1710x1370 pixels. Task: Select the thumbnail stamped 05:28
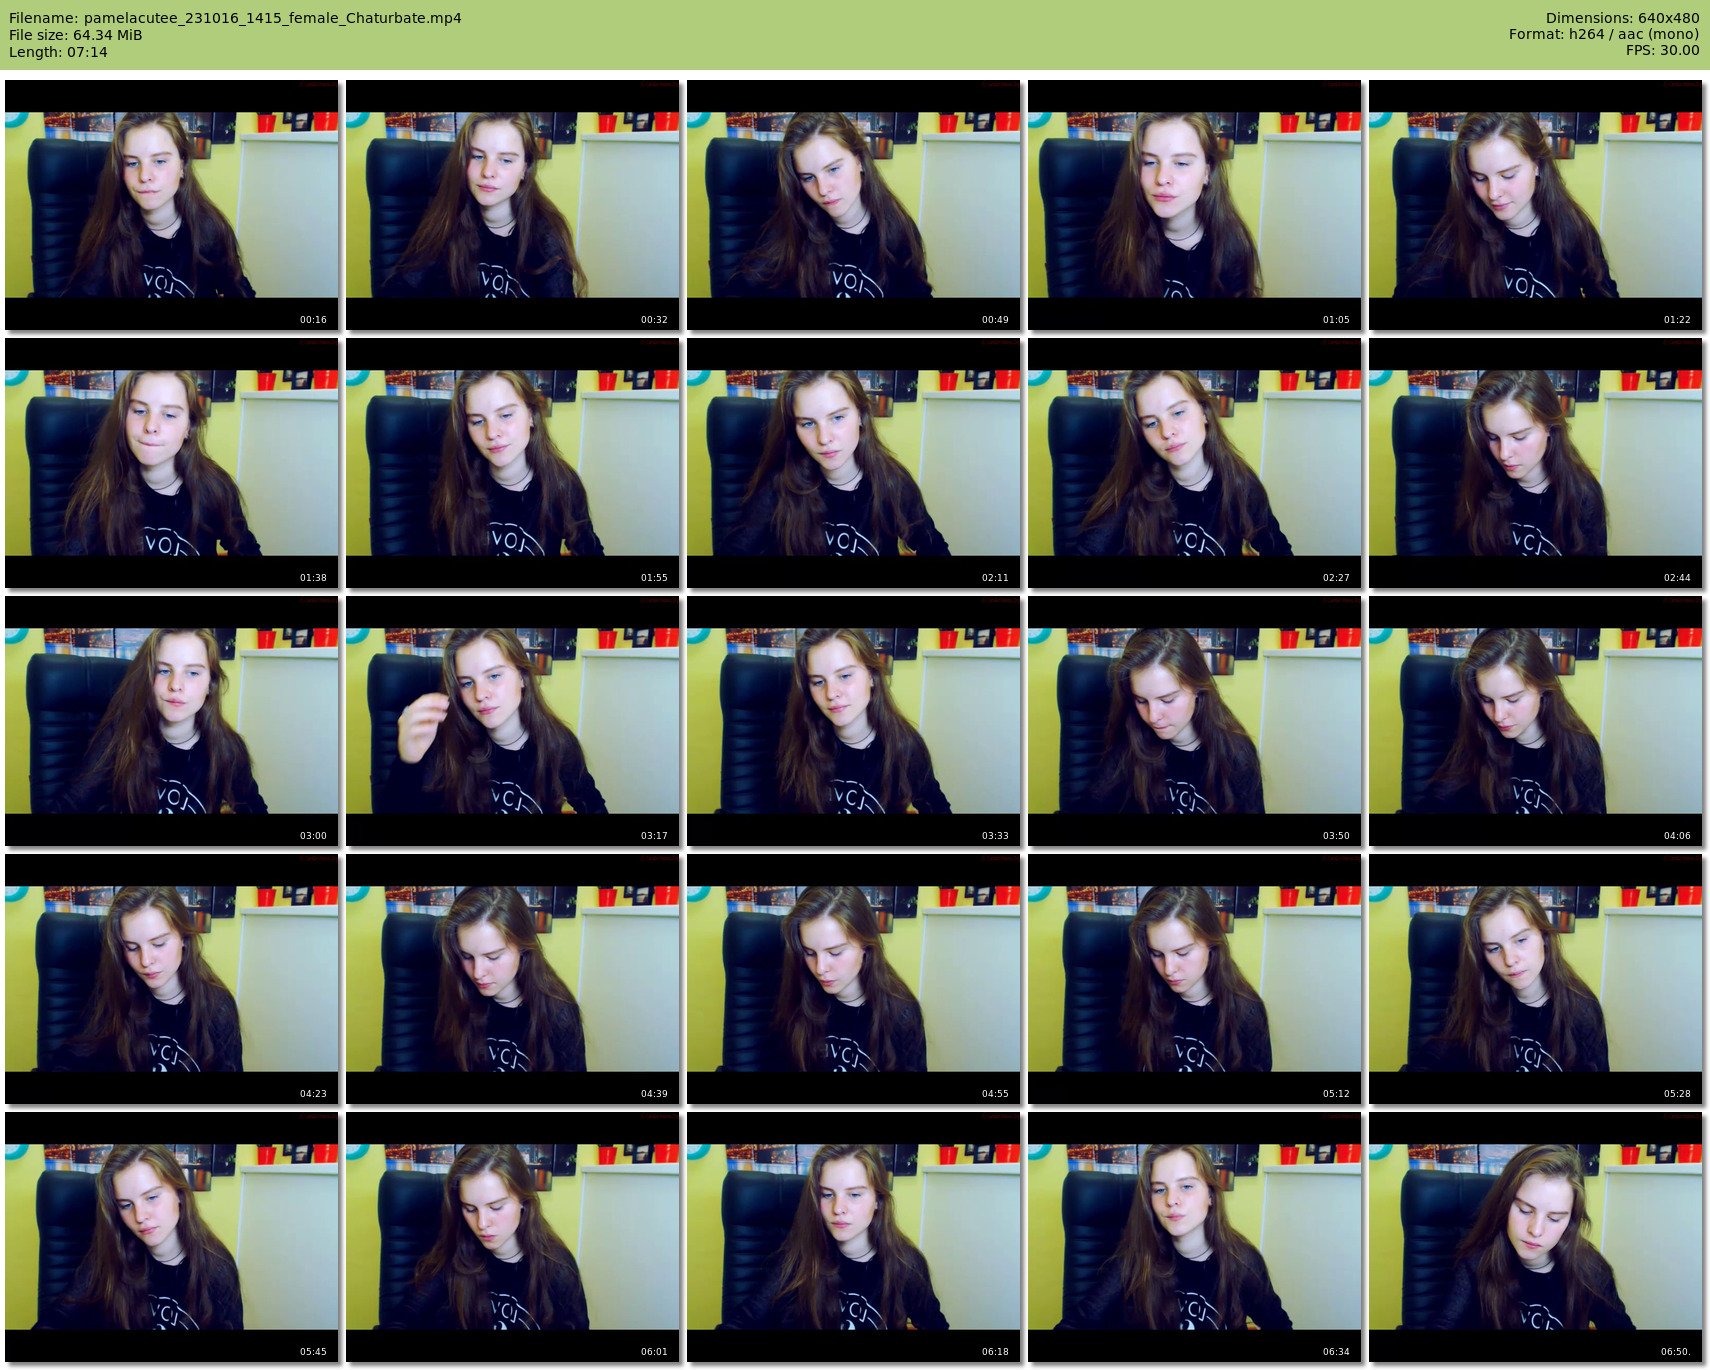tap(1536, 979)
